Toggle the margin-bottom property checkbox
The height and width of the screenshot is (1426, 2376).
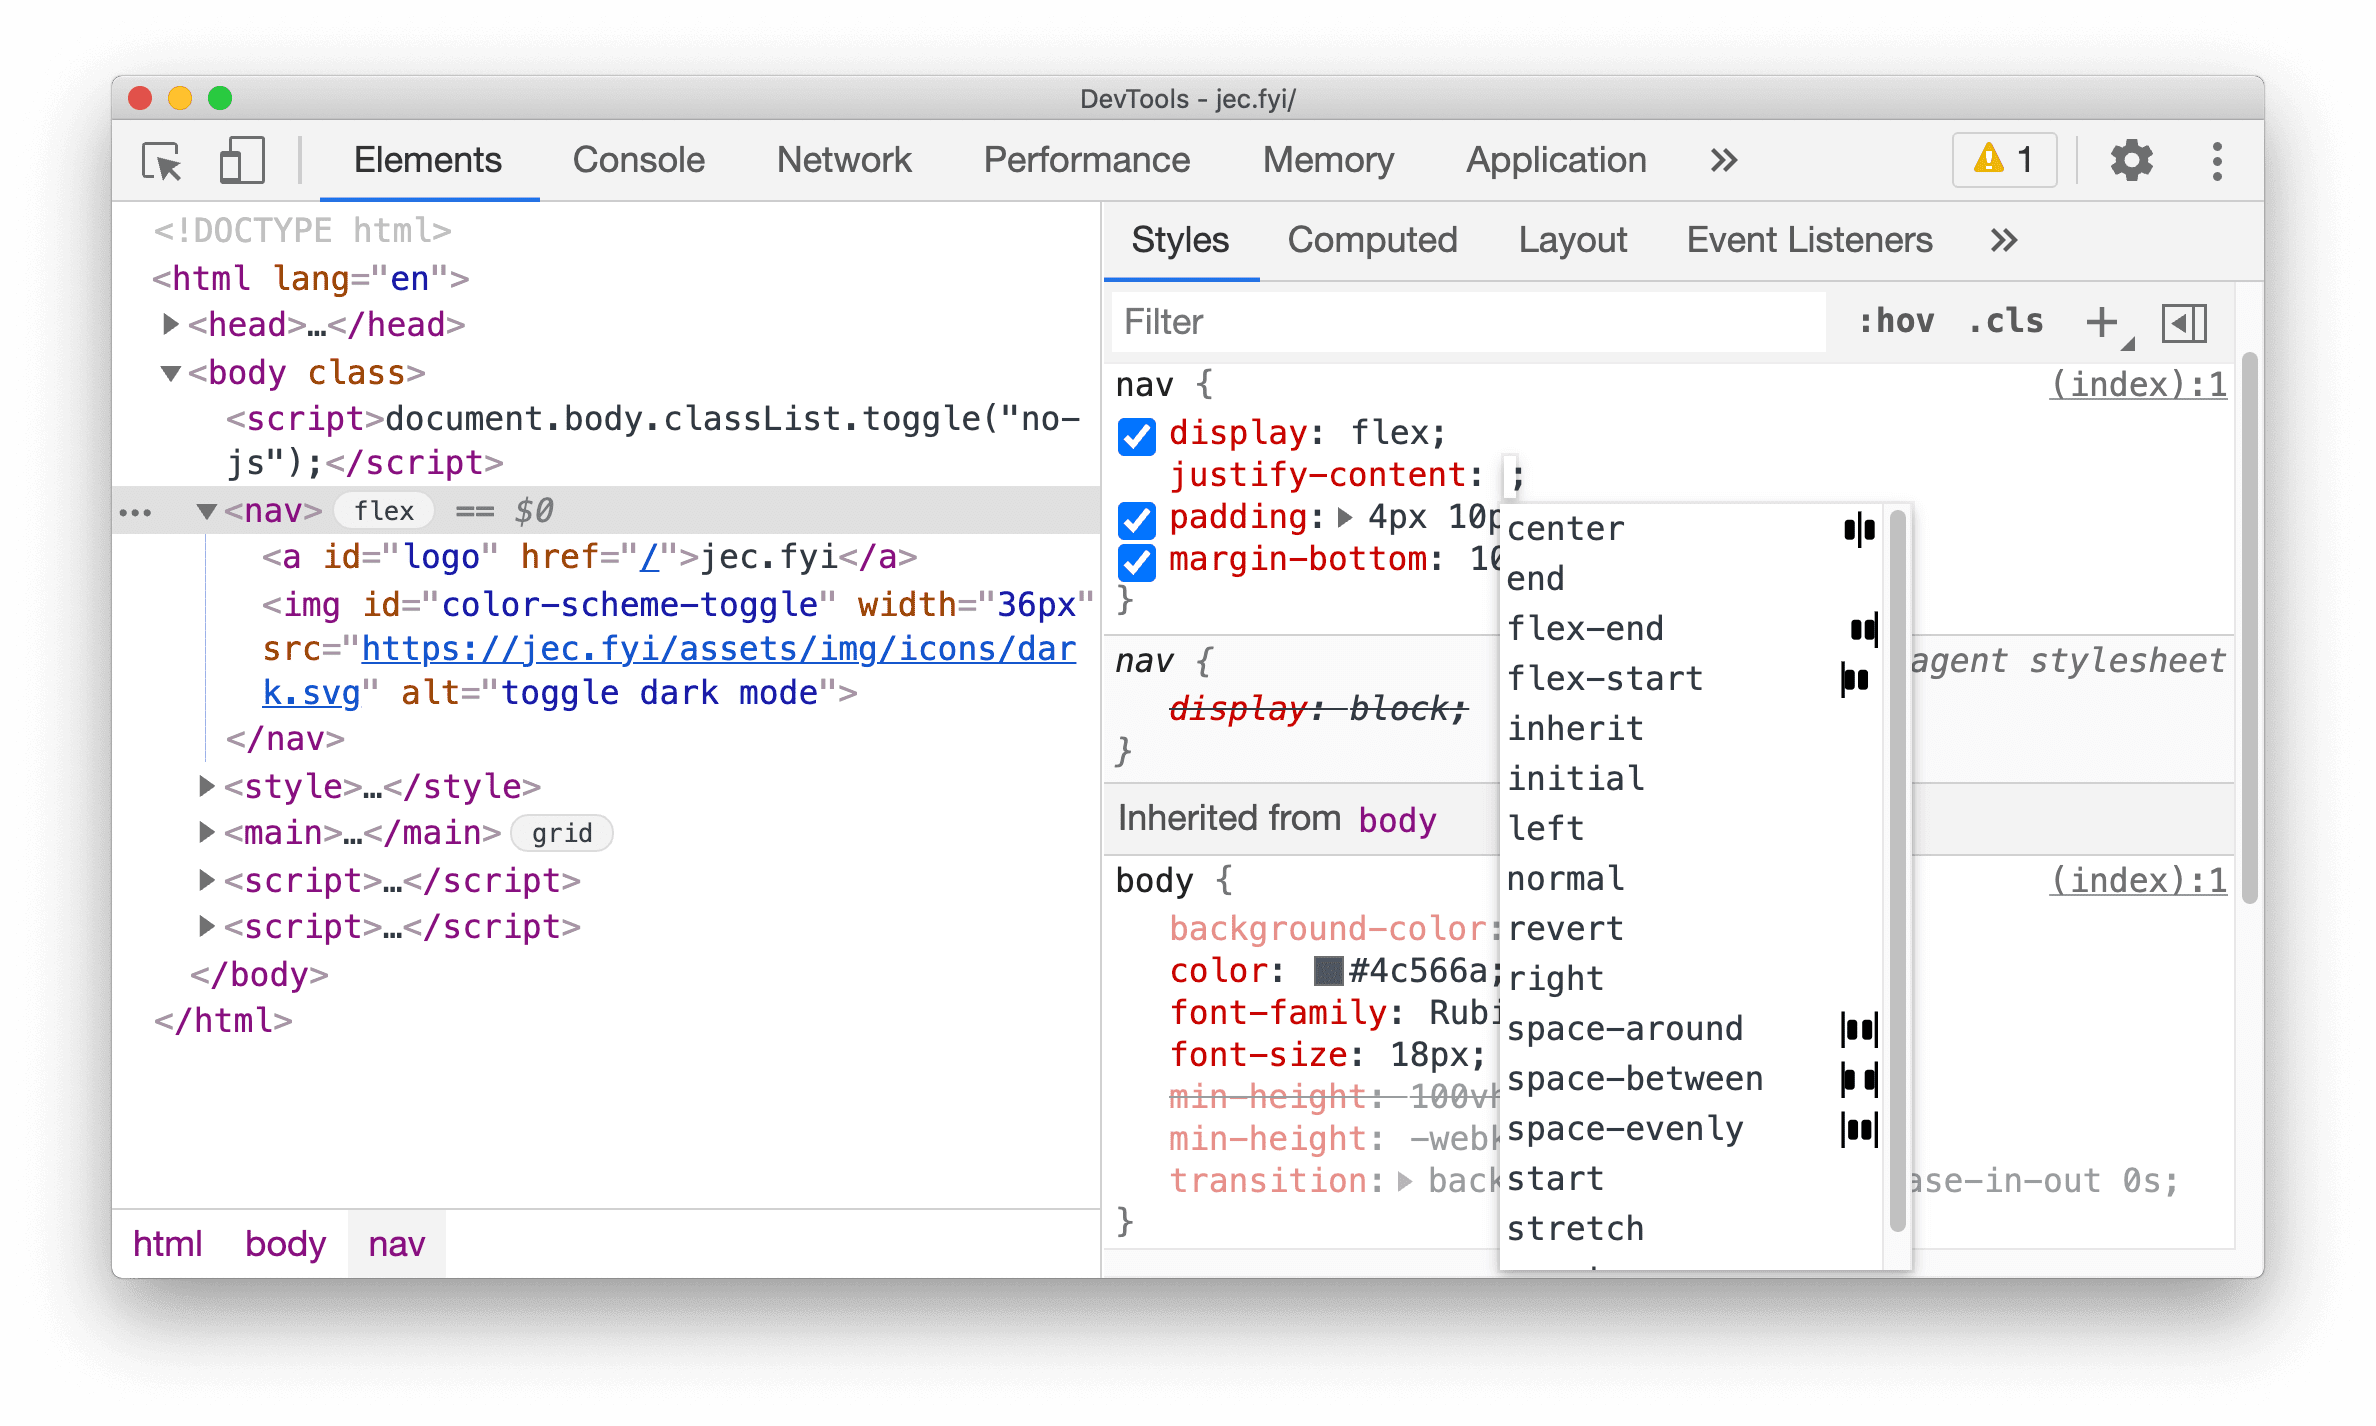pyautogui.click(x=1135, y=562)
